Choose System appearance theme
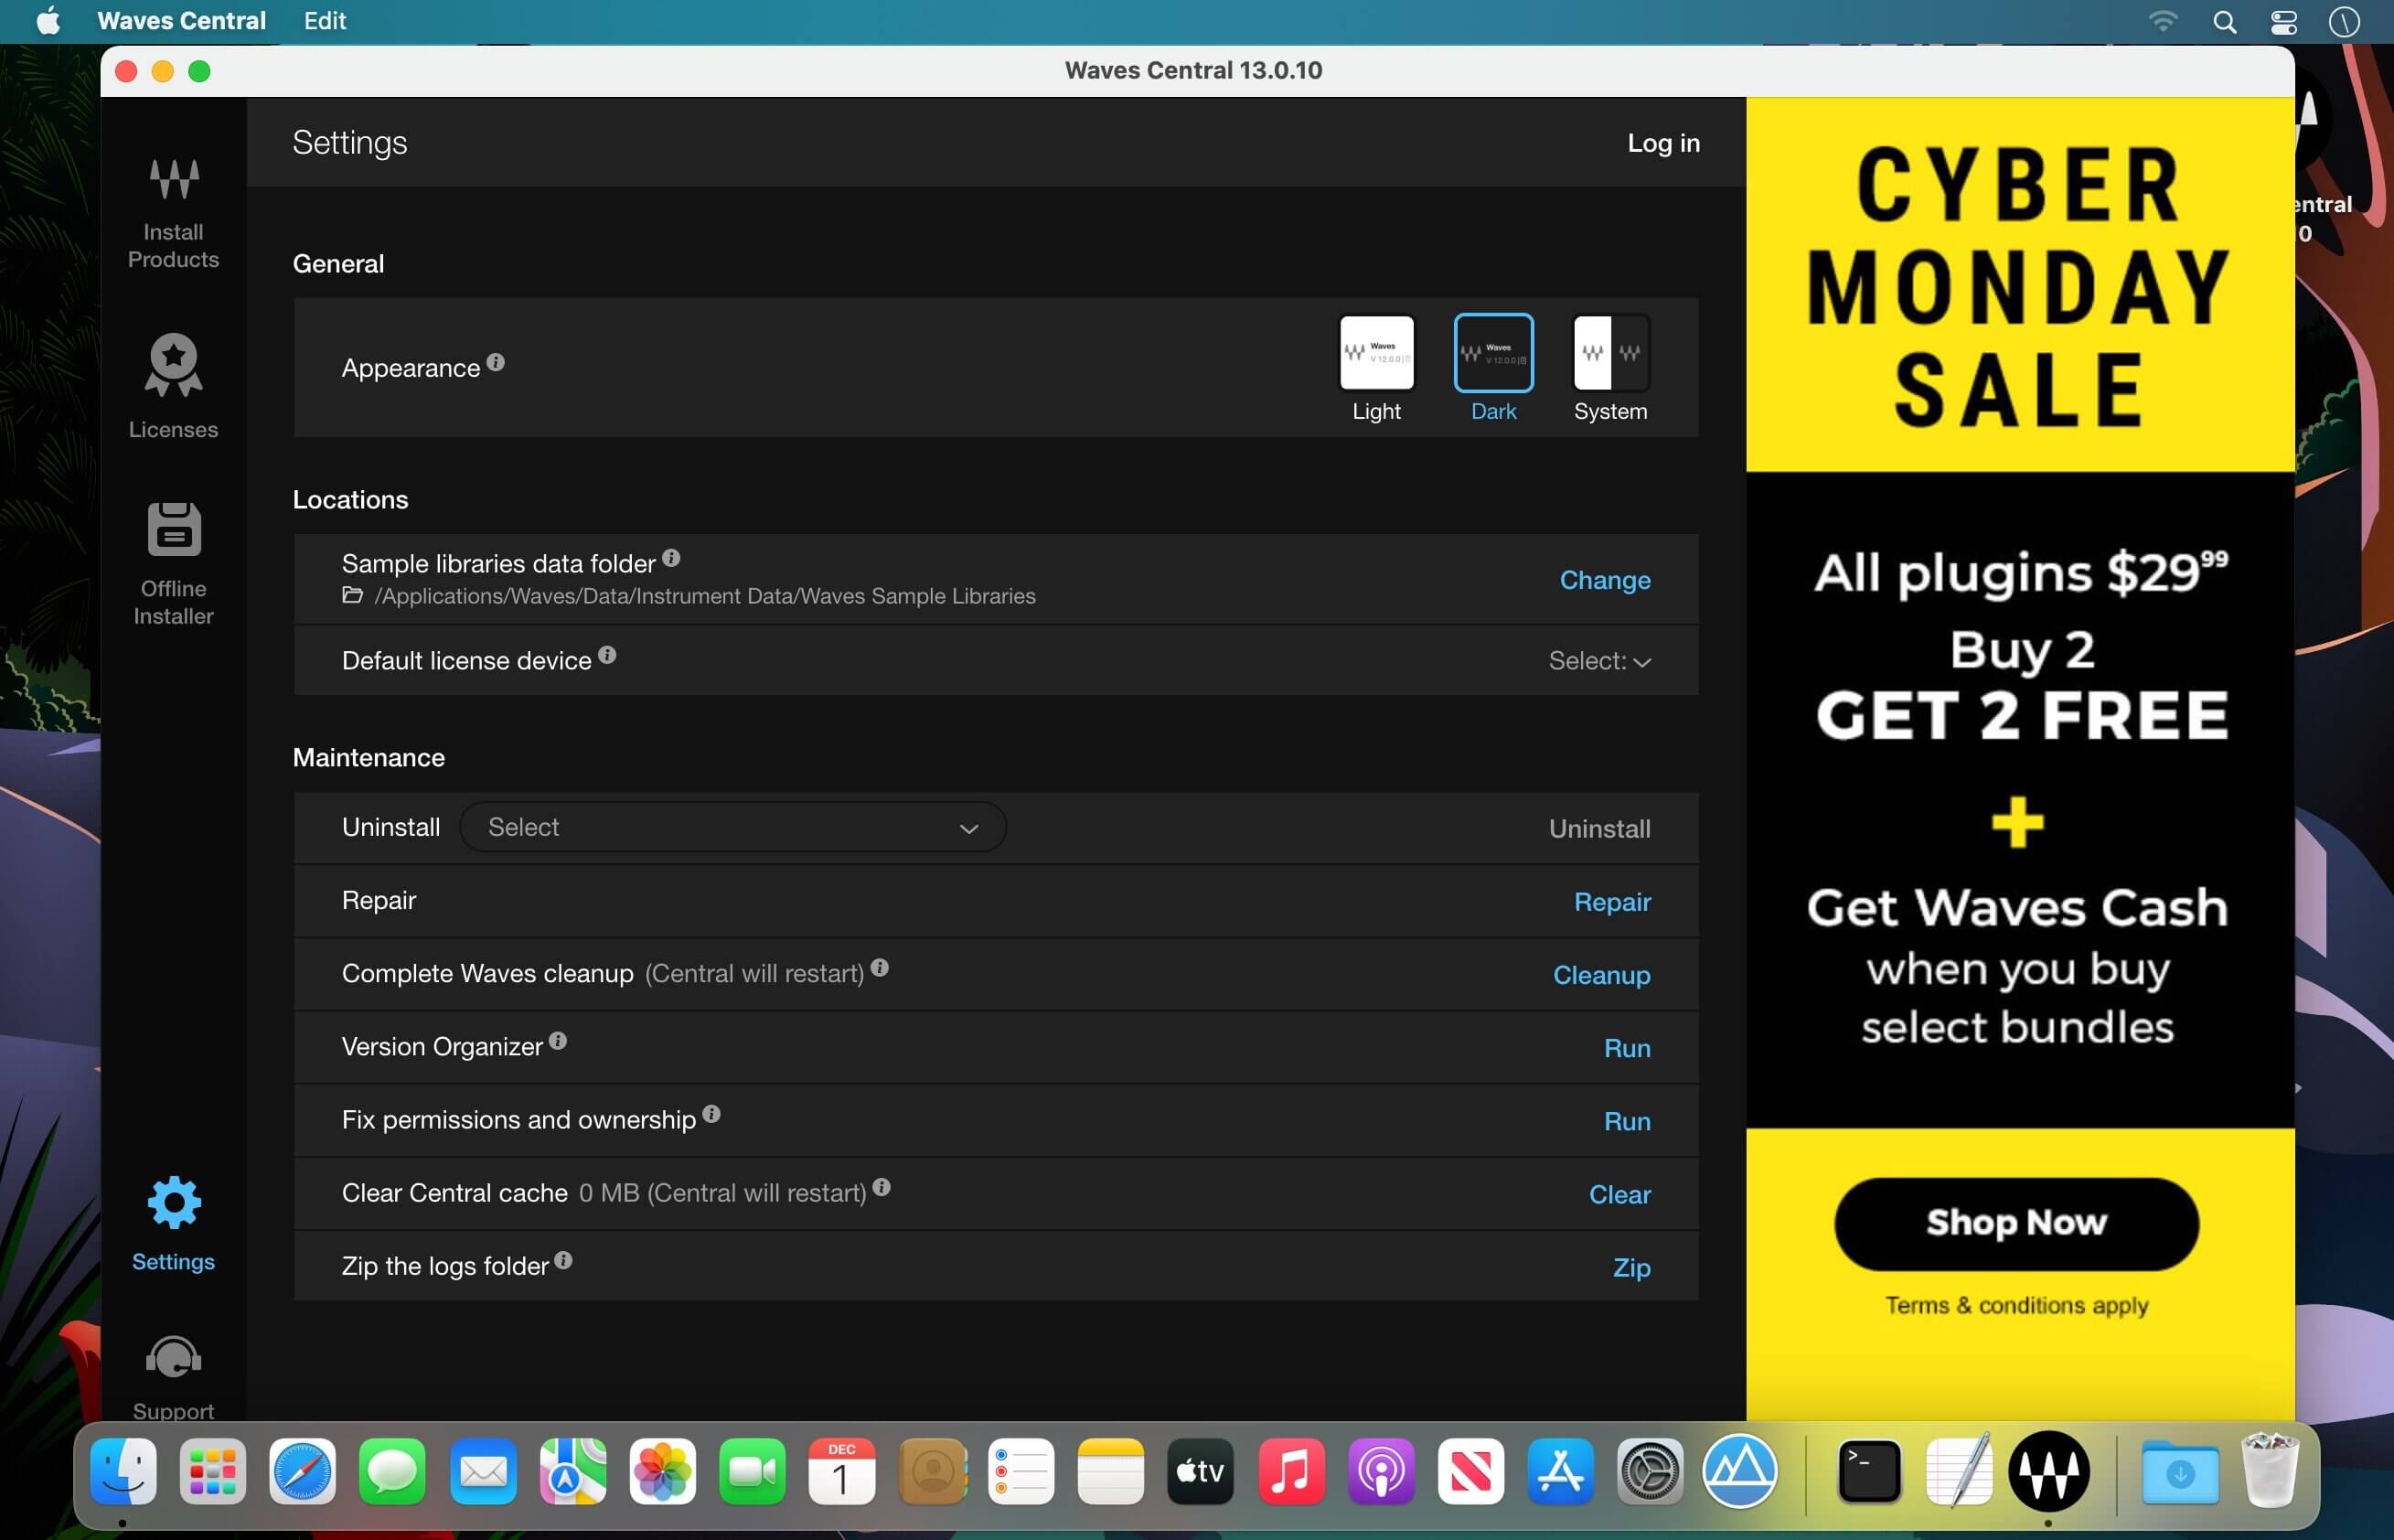The height and width of the screenshot is (1540, 2394). [1610, 368]
